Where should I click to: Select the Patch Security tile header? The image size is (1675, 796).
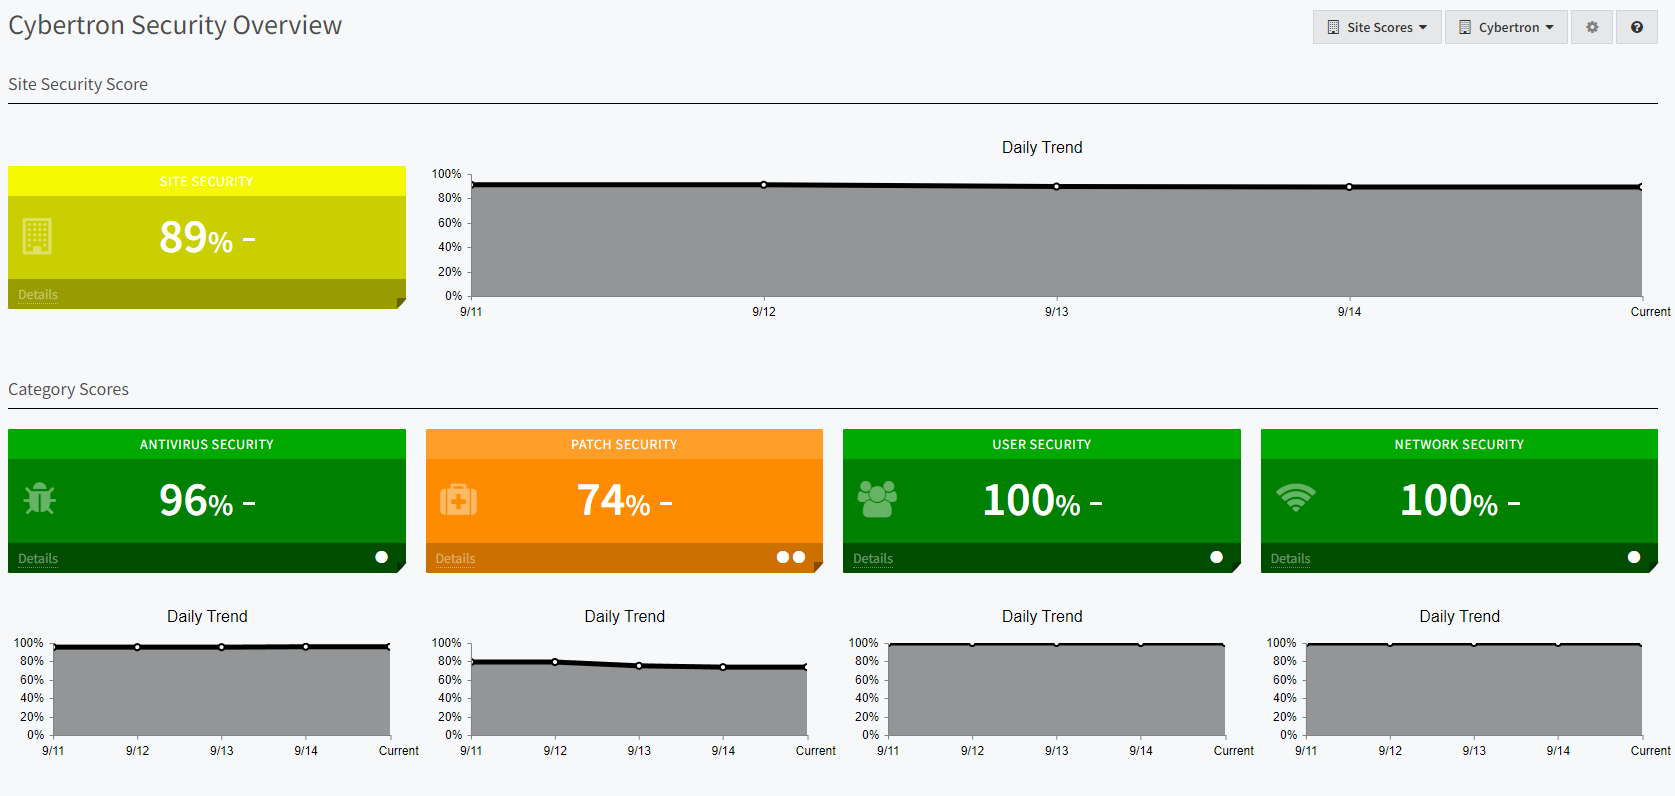tap(624, 444)
